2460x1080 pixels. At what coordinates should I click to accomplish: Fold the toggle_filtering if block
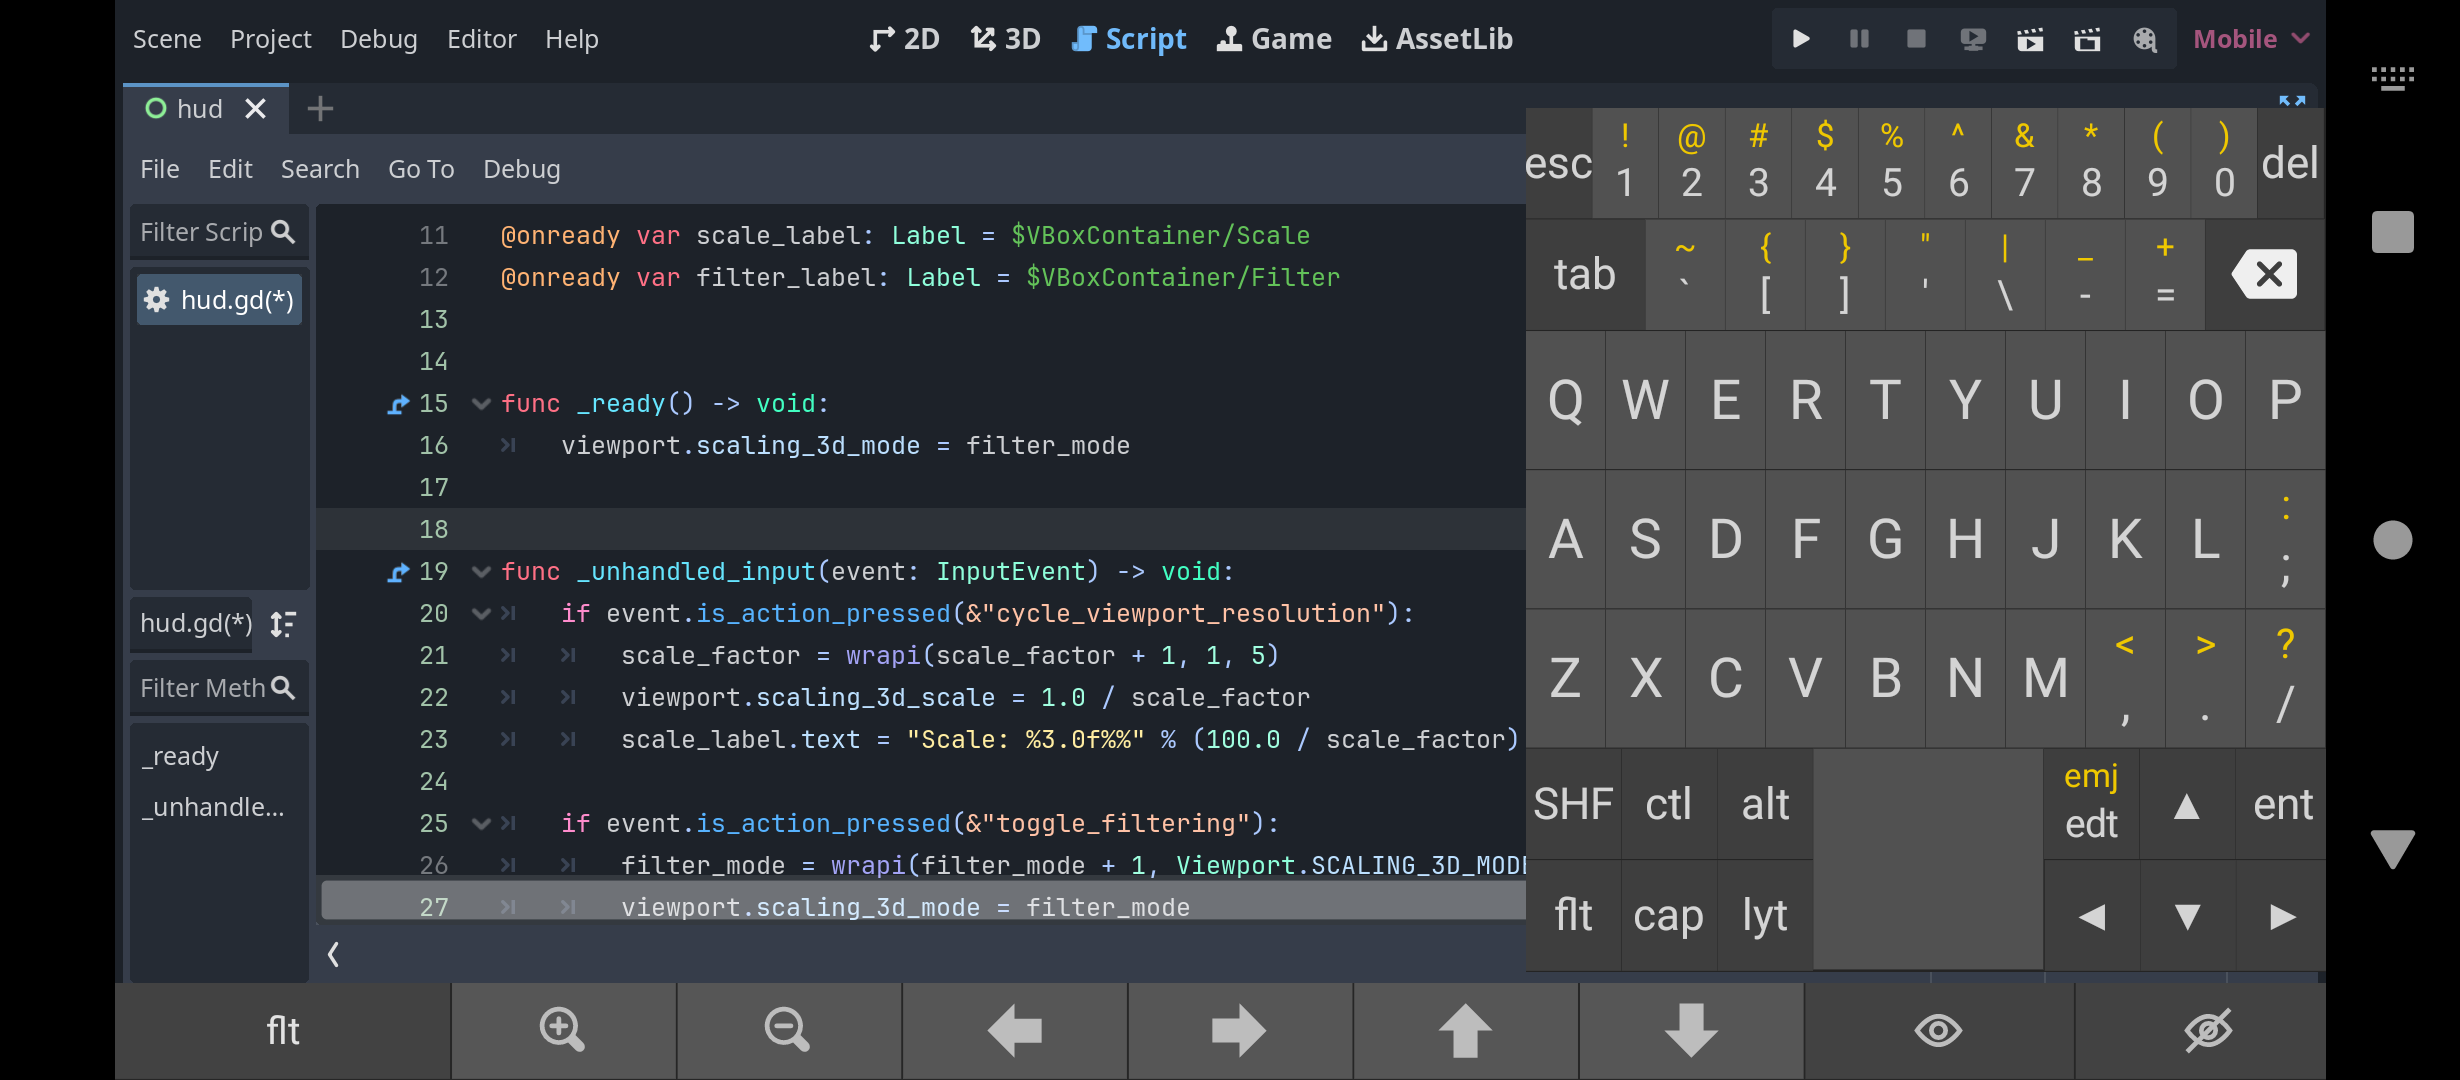click(481, 824)
